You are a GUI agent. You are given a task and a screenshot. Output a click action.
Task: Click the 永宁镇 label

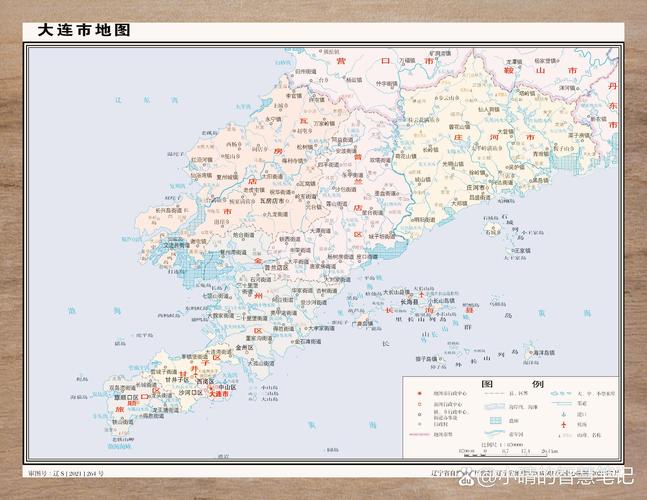pos(273,119)
